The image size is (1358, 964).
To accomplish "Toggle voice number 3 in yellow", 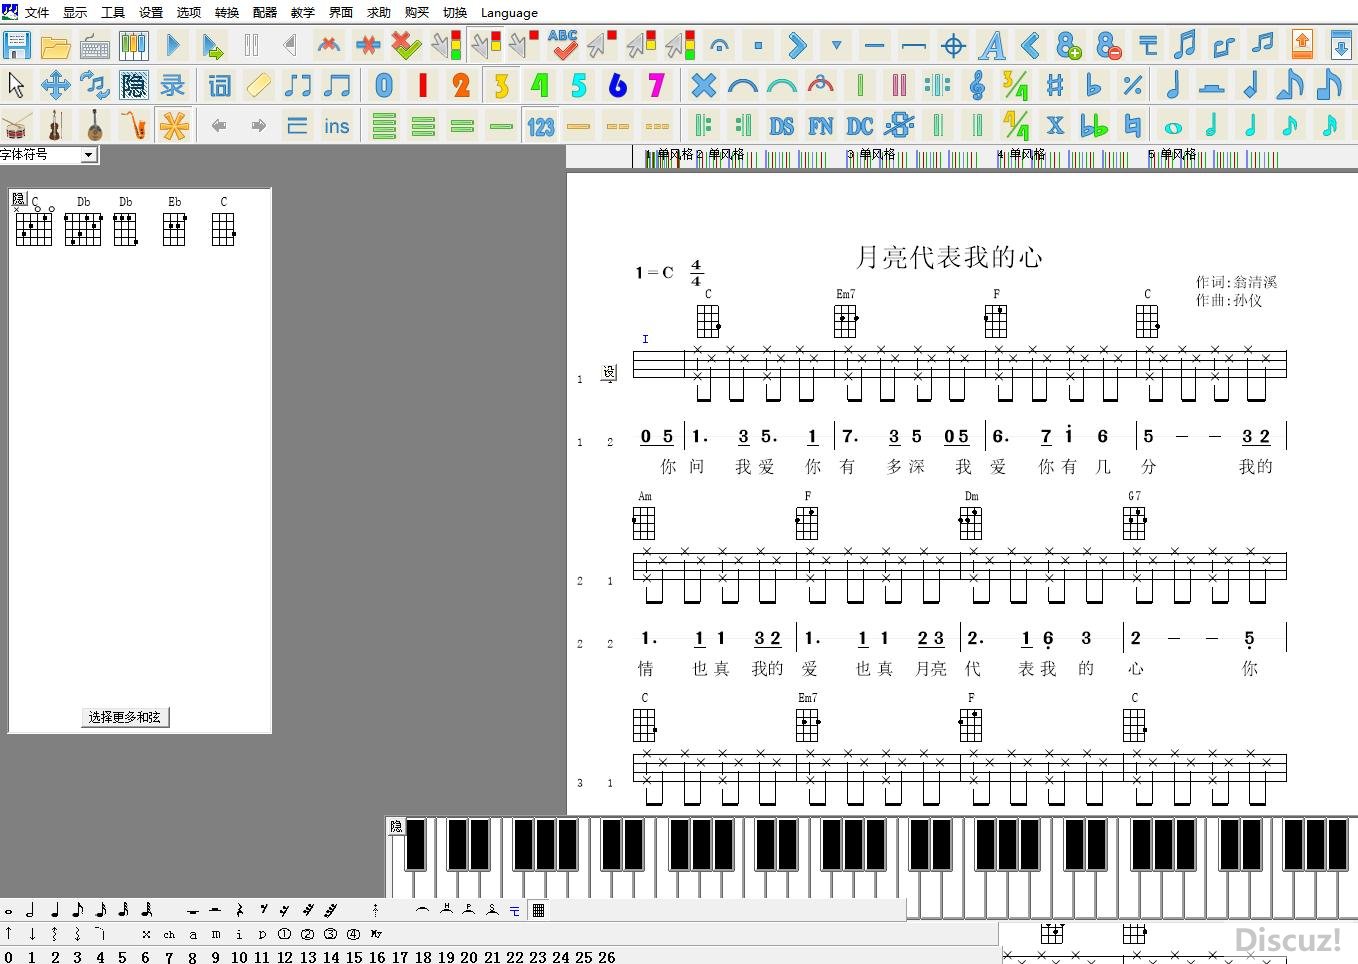I will [x=501, y=85].
